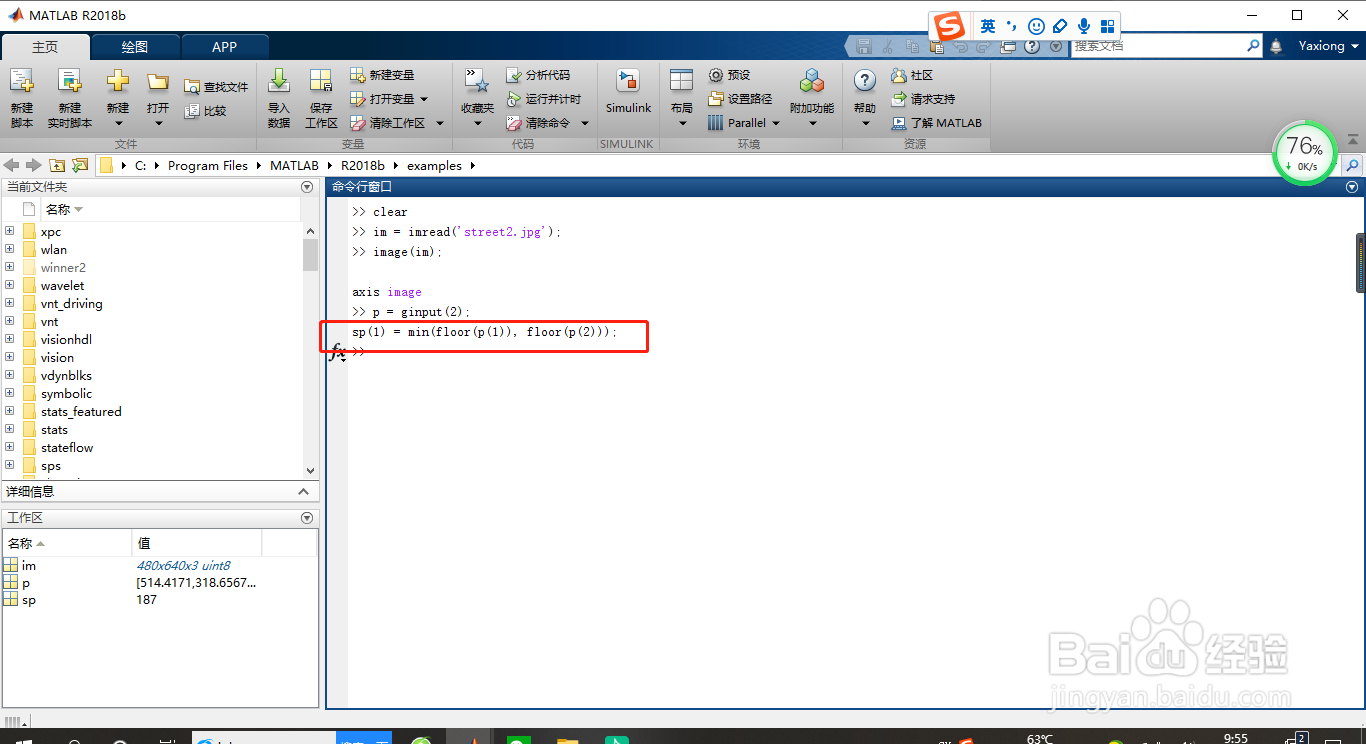Click the New Live Script (新建实时脚本) icon
Viewport: 1366px width, 744px height.
tap(69, 98)
